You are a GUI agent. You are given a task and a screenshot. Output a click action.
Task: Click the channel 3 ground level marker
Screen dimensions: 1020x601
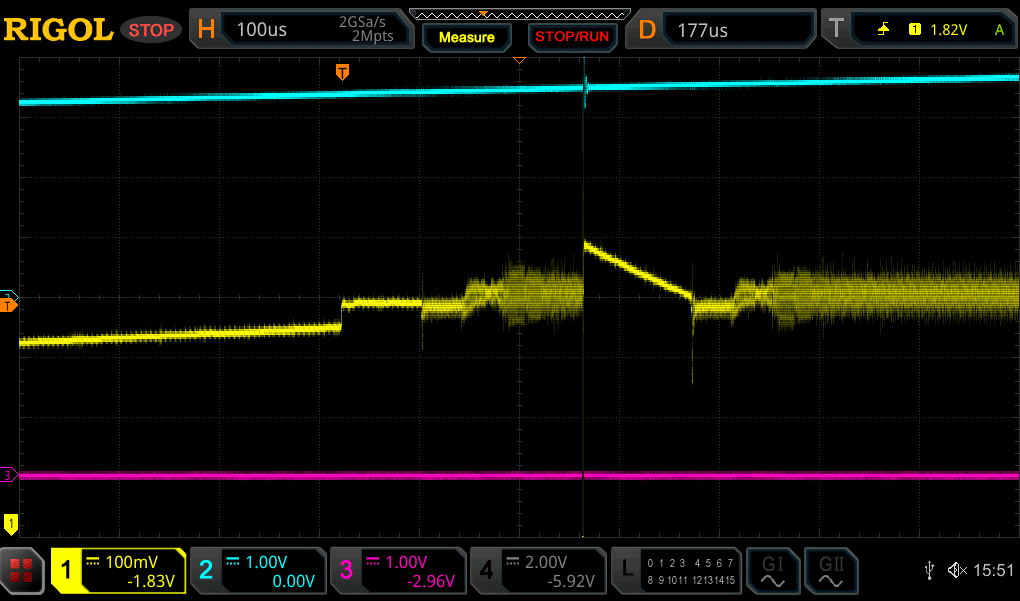[10, 475]
